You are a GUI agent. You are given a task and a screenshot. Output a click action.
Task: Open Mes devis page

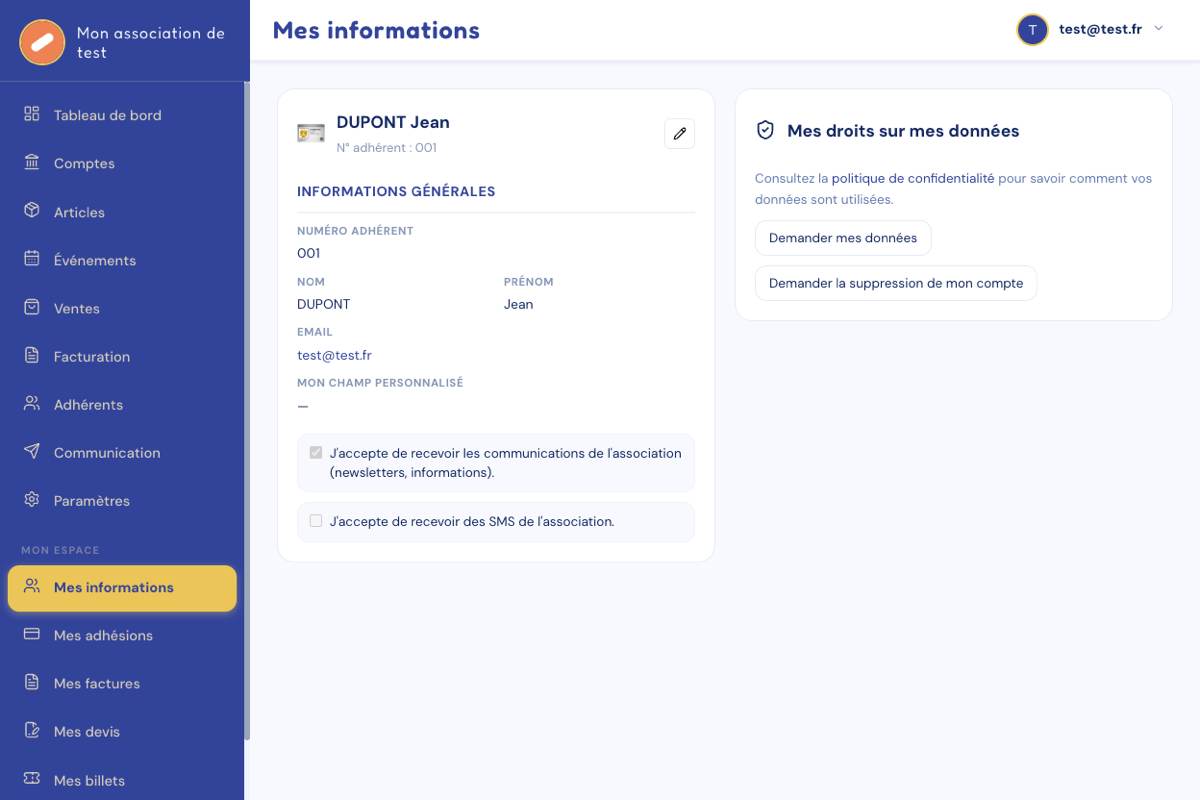pyautogui.click(x=122, y=731)
